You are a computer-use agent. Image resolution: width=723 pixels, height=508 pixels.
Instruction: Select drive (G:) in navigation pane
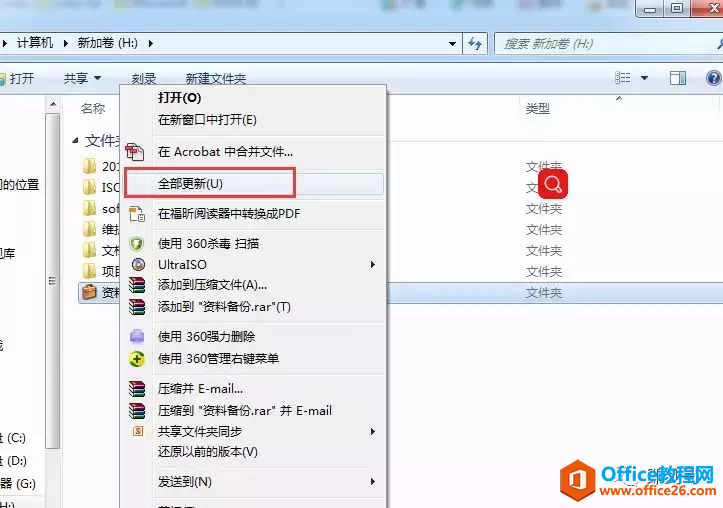(18, 484)
